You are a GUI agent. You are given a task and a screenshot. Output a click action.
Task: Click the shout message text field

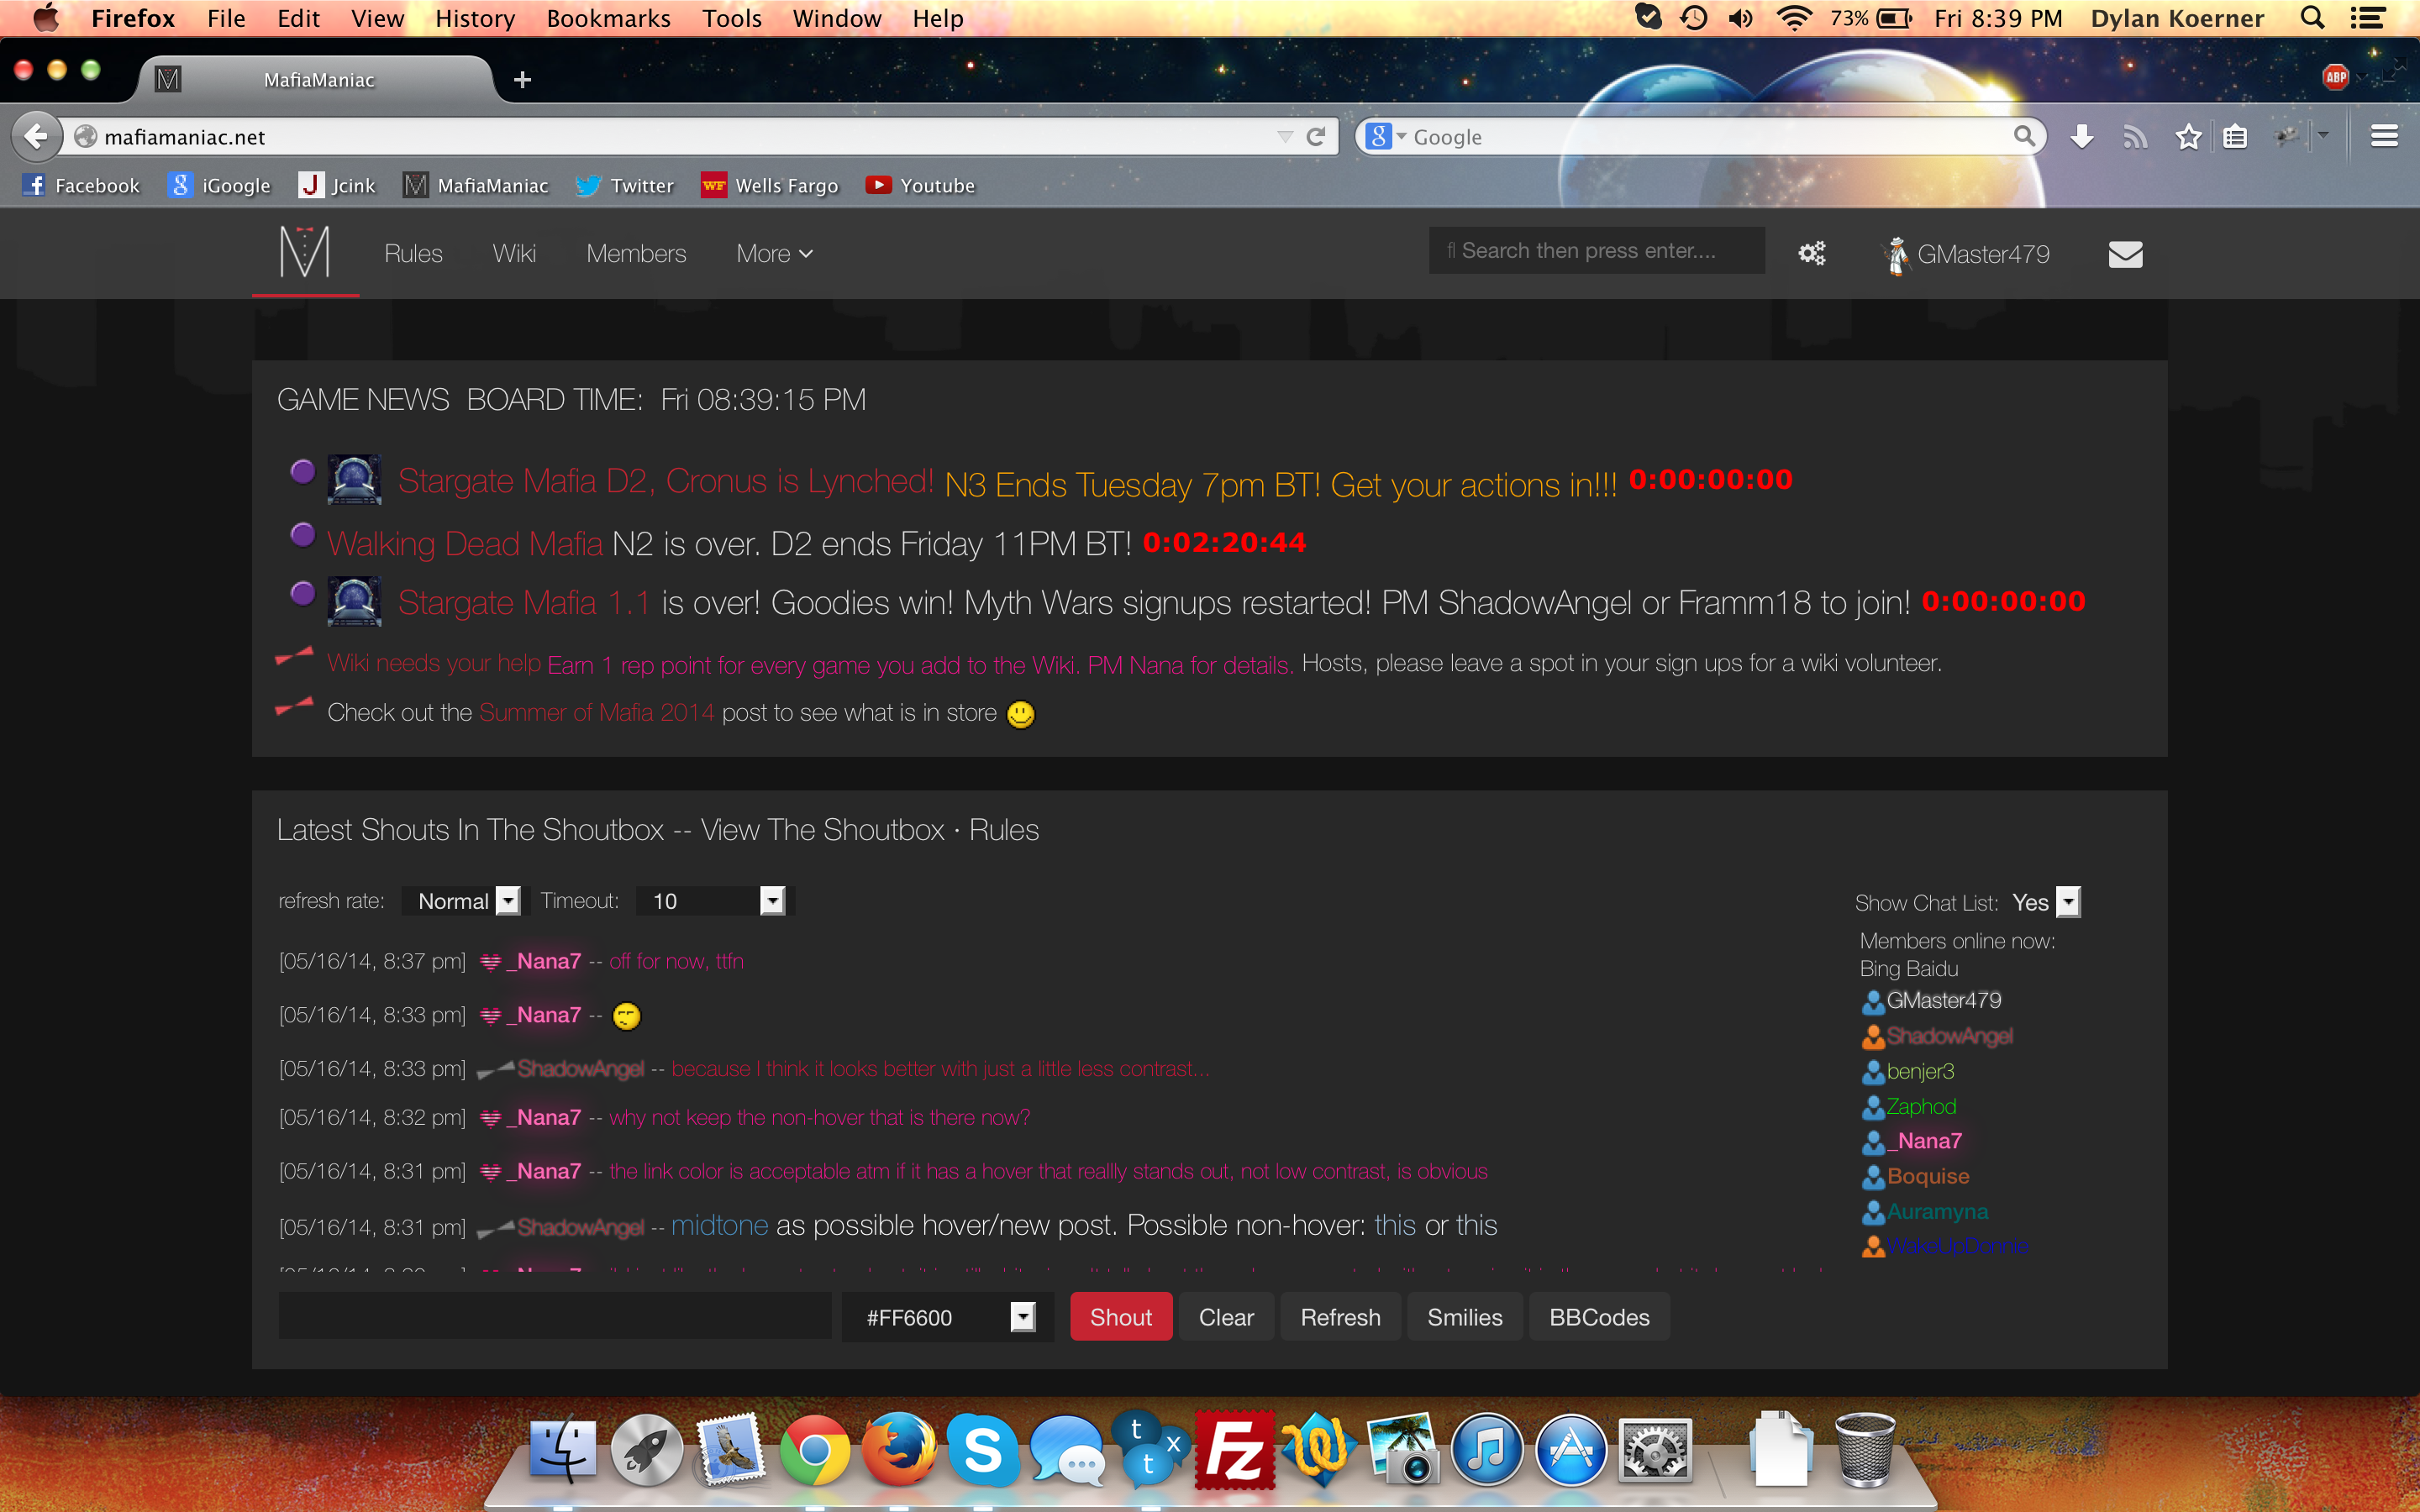555,1317
